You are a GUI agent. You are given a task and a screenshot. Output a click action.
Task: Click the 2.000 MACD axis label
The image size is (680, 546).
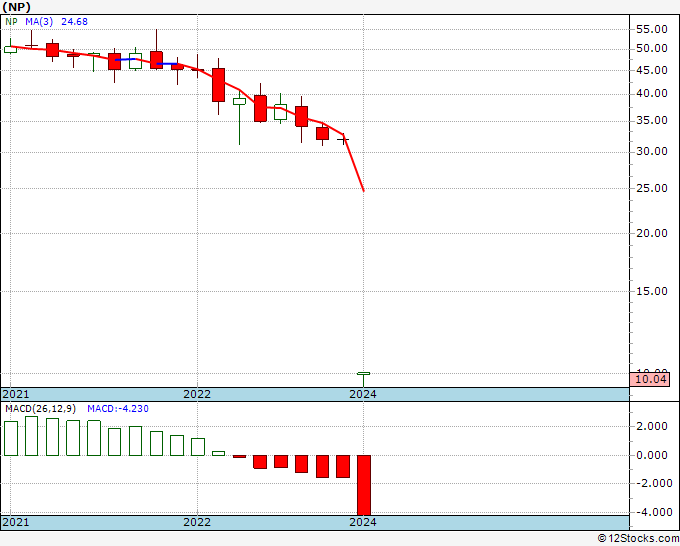coord(651,426)
